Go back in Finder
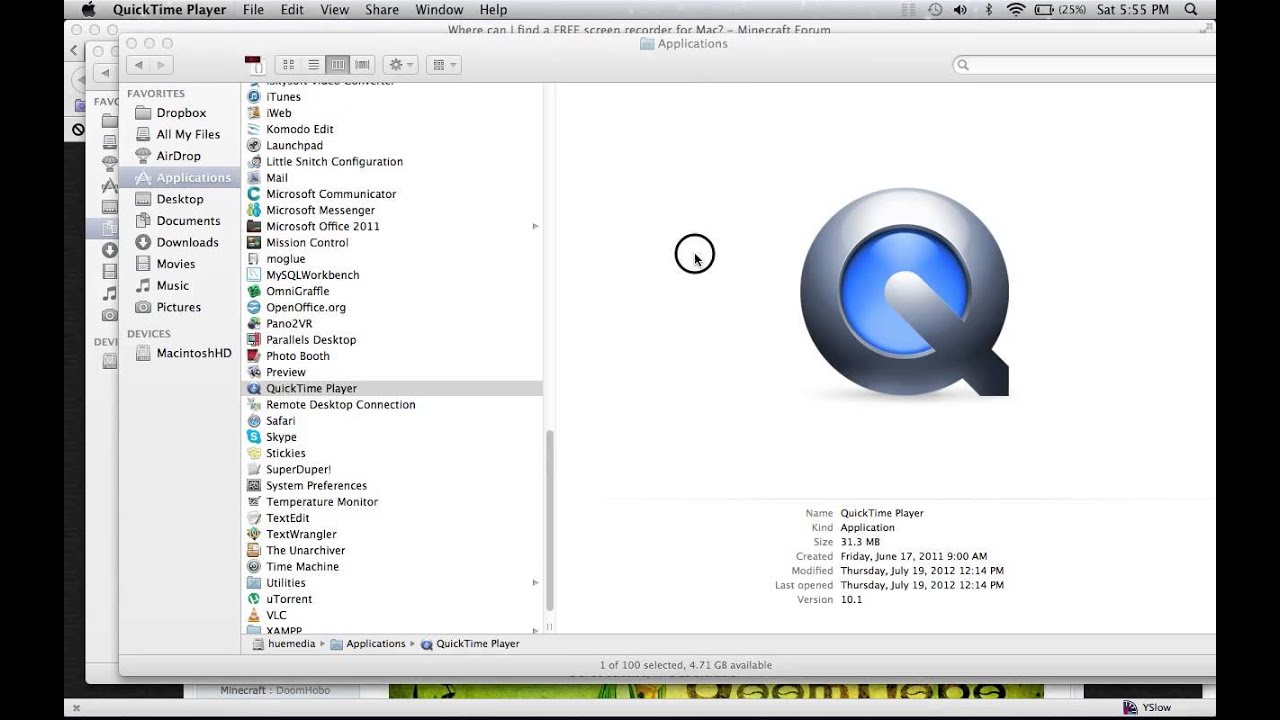 [x=138, y=65]
